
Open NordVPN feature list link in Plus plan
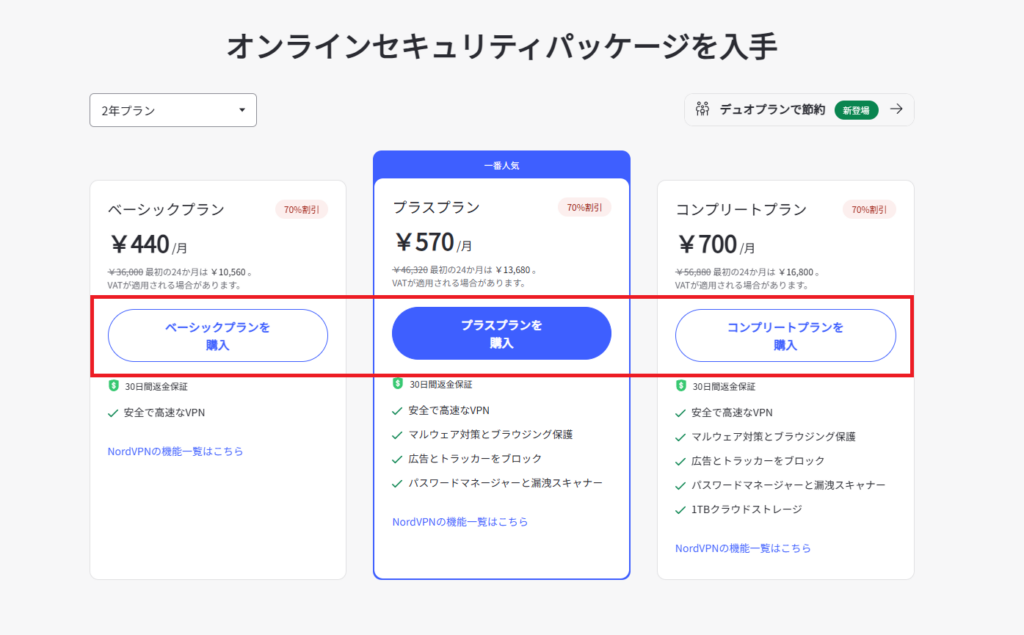click(x=460, y=522)
